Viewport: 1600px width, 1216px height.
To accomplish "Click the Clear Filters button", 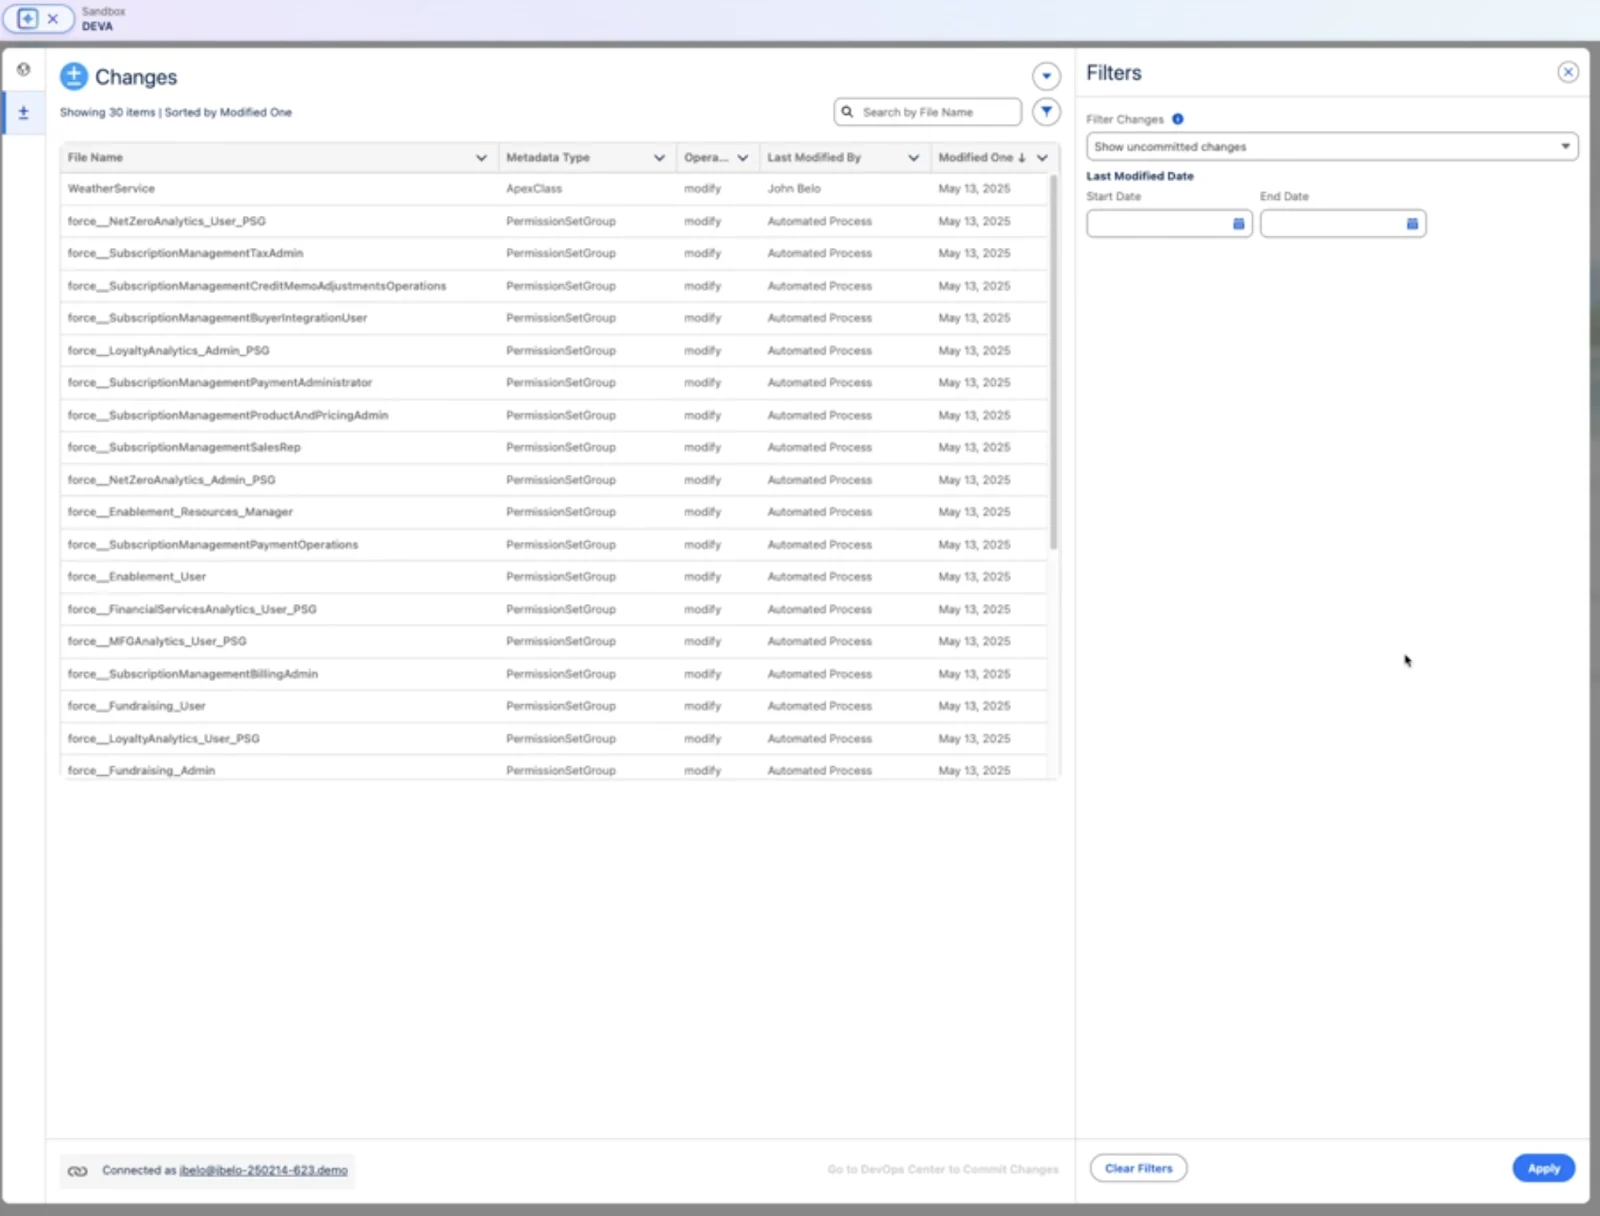I will click(x=1138, y=1168).
